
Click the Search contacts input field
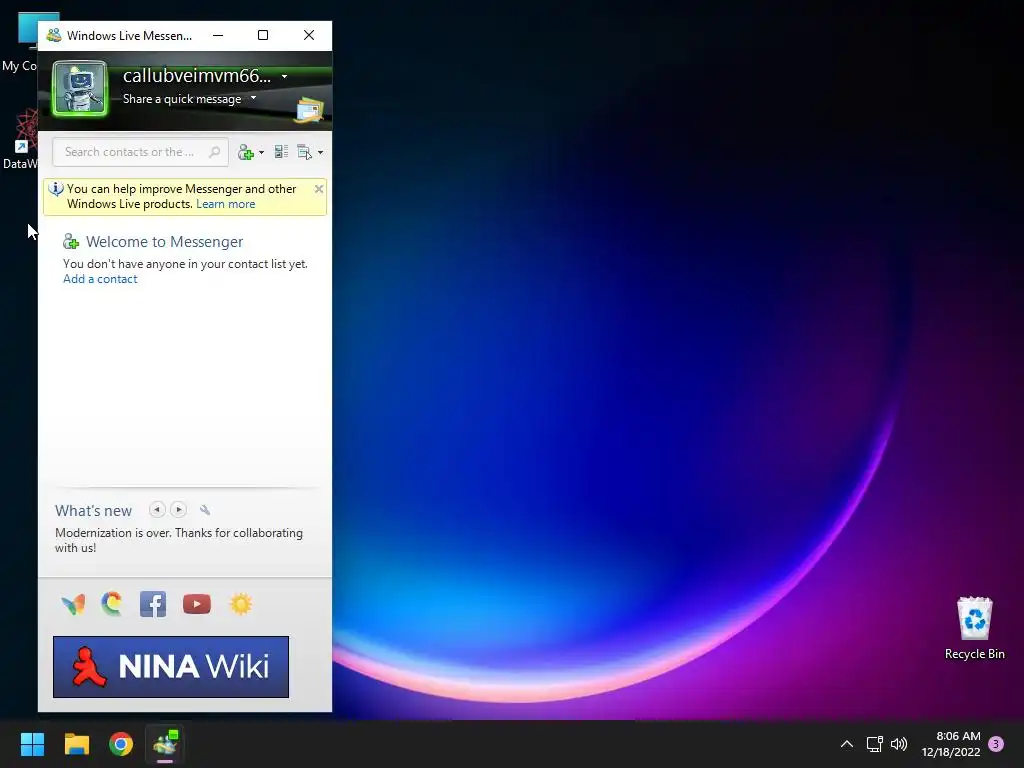click(140, 152)
